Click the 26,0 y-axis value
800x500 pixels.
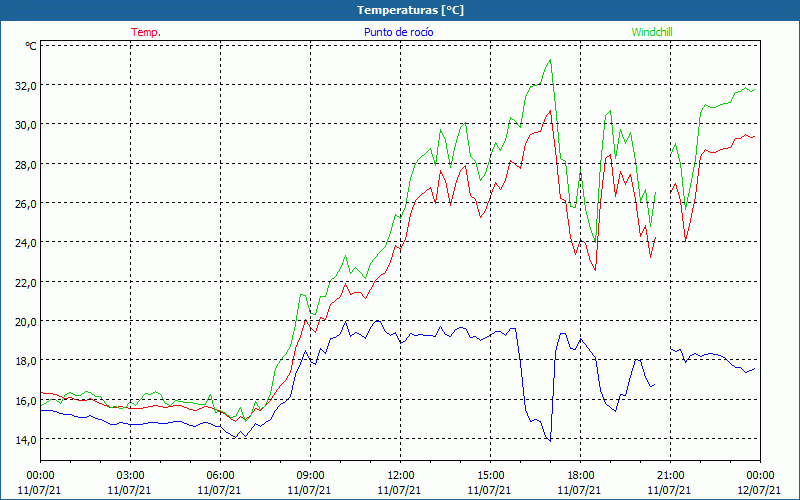click(x=26, y=204)
